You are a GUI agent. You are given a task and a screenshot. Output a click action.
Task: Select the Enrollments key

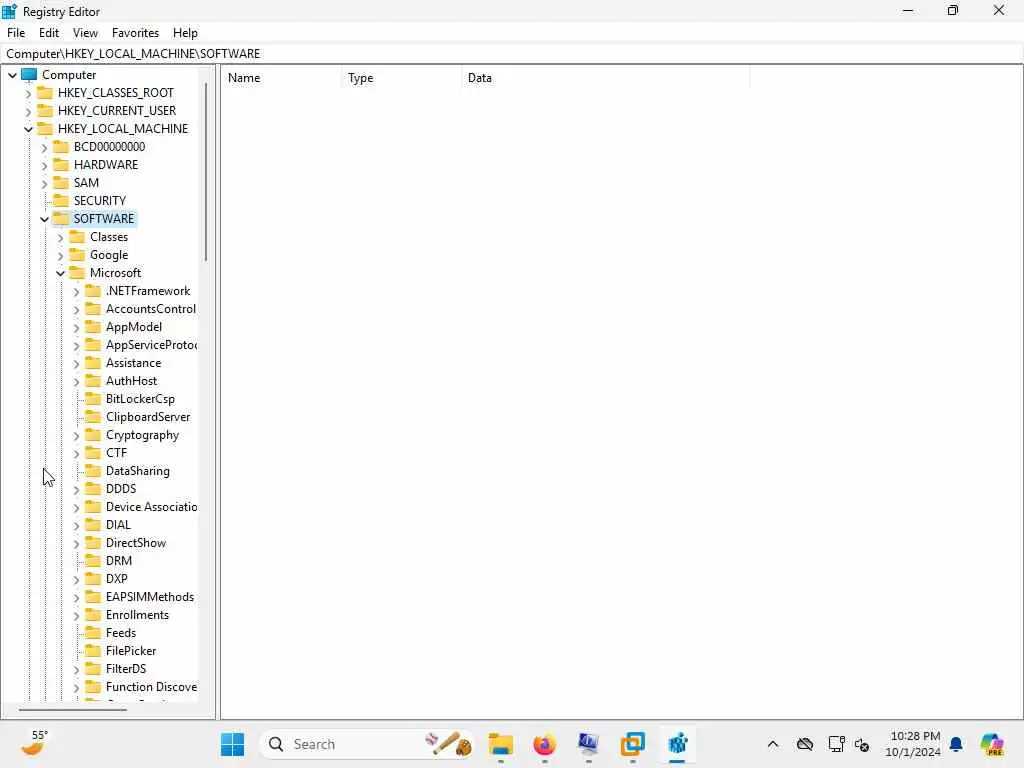tap(137, 615)
